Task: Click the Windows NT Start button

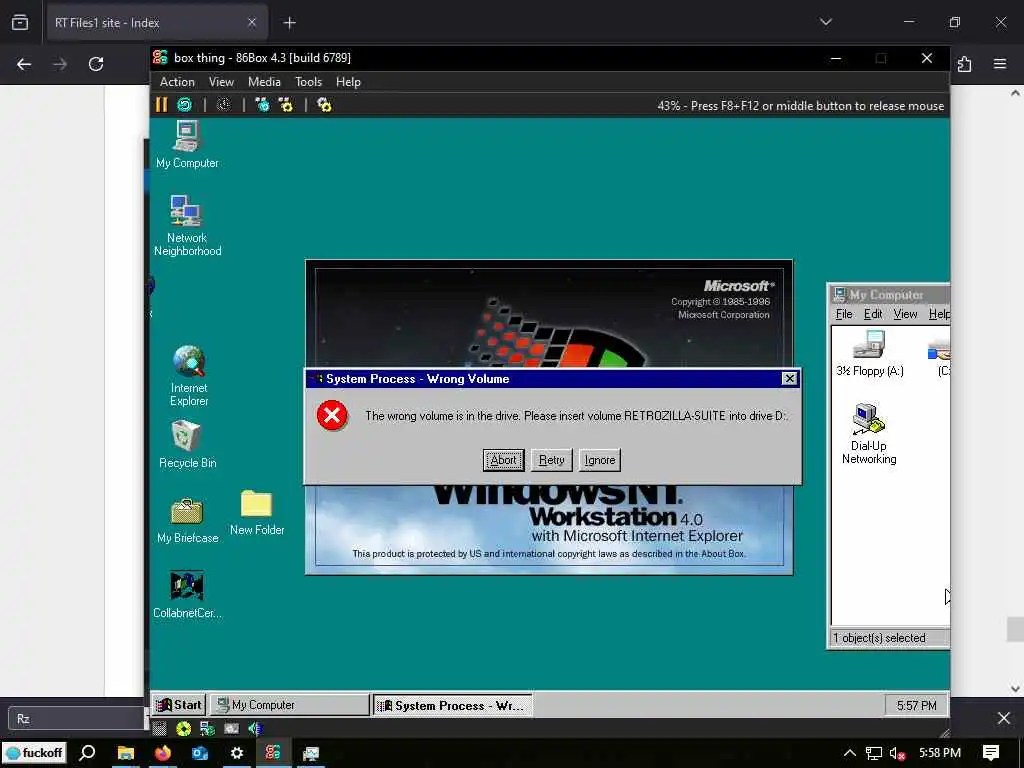Action: click(179, 705)
